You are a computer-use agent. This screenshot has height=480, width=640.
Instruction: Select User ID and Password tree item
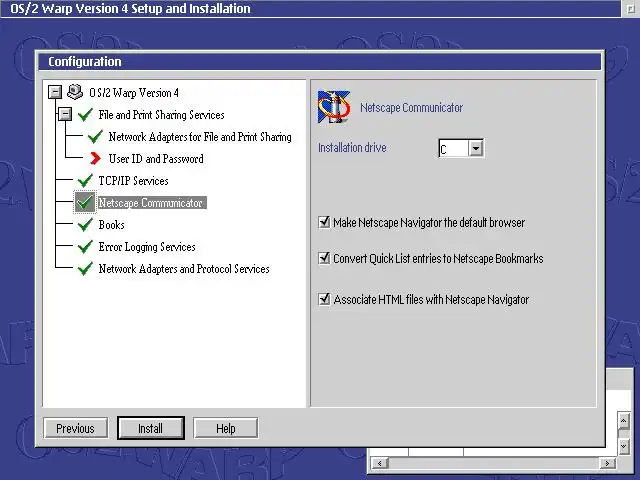156,159
